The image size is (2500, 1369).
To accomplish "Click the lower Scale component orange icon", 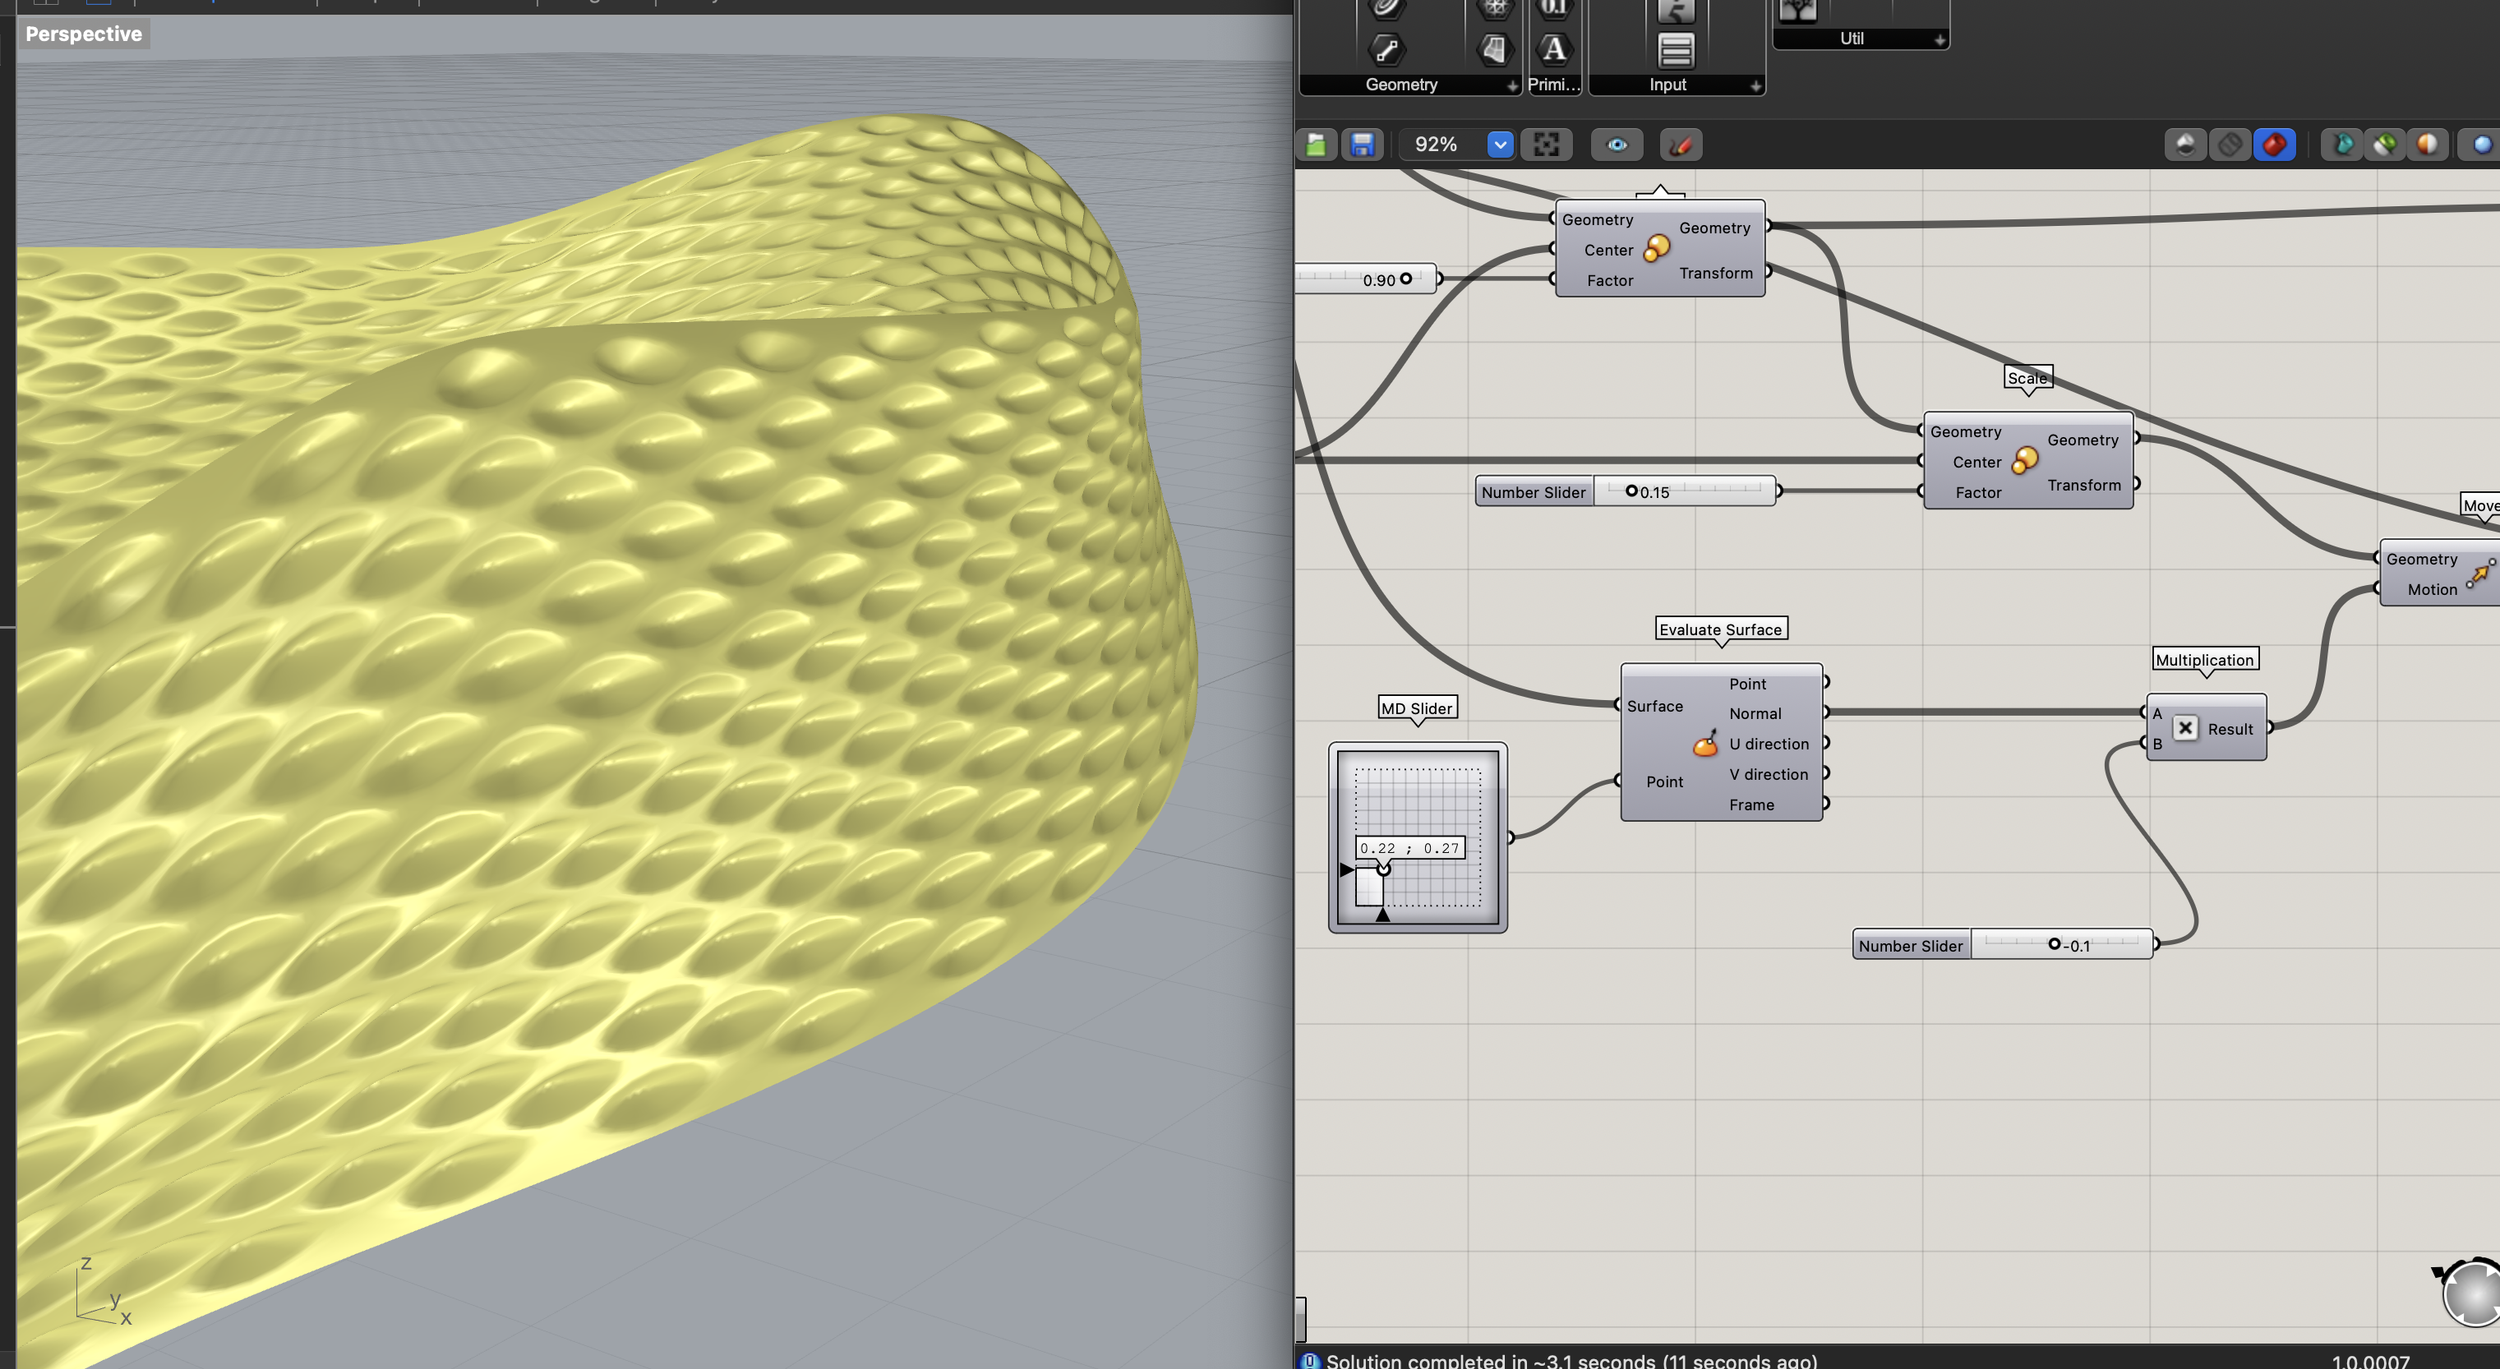I will [2025, 460].
